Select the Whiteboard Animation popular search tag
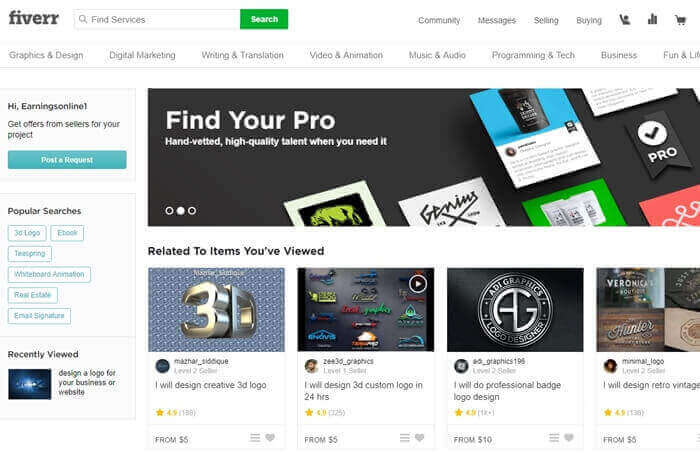 click(x=49, y=274)
